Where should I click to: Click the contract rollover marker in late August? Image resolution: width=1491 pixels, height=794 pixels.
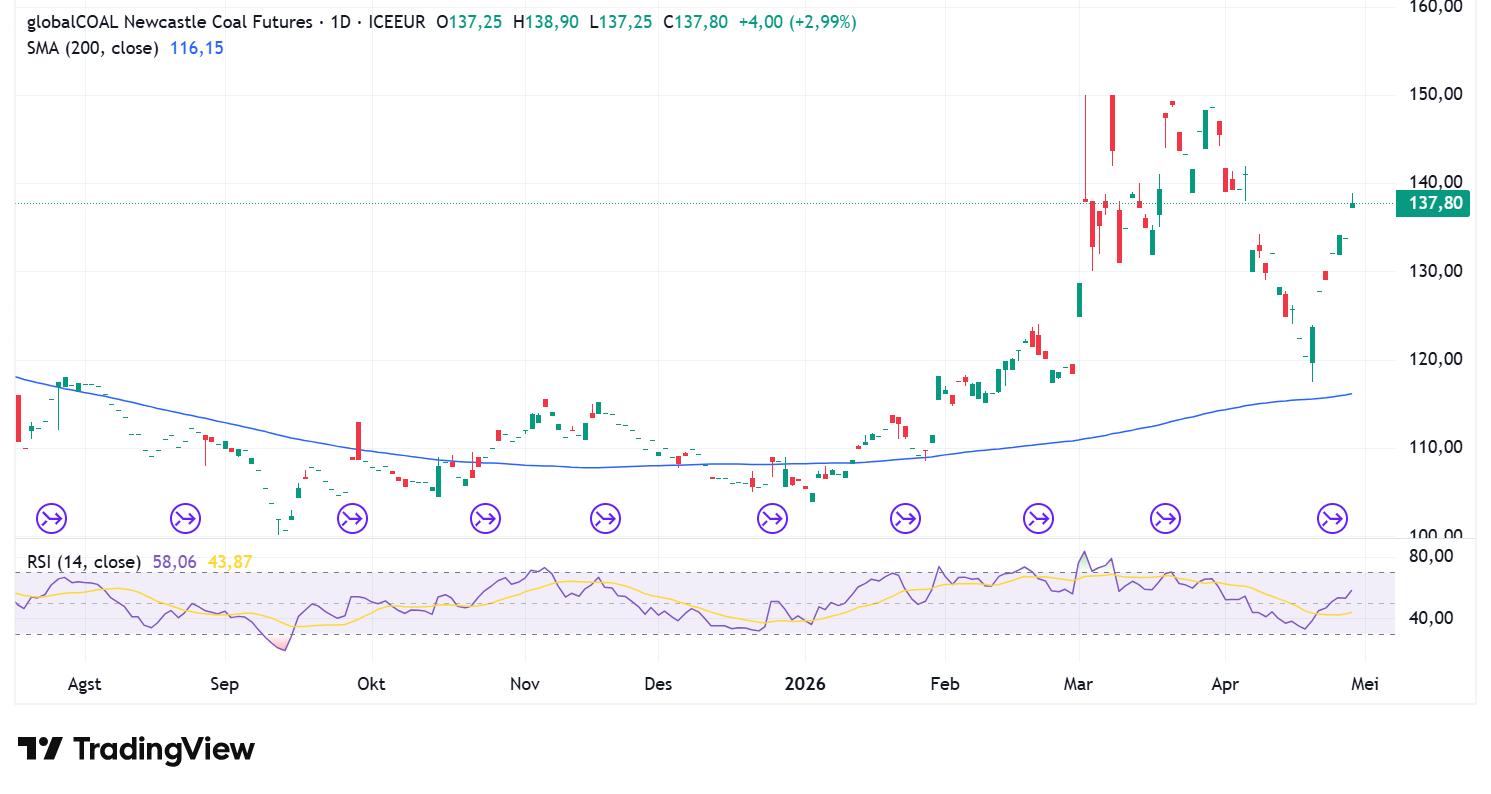coord(185,519)
